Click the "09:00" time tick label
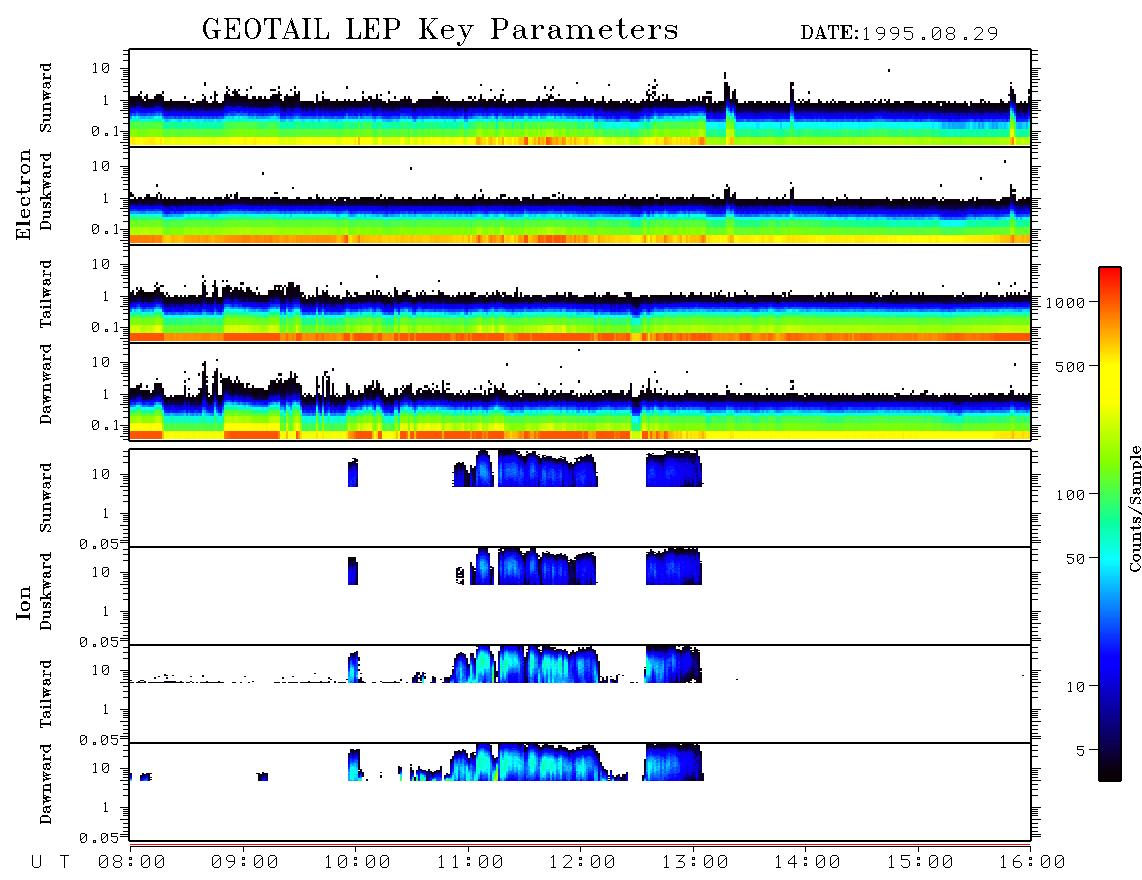The height and width of the screenshot is (880, 1142). pos(245,862)
